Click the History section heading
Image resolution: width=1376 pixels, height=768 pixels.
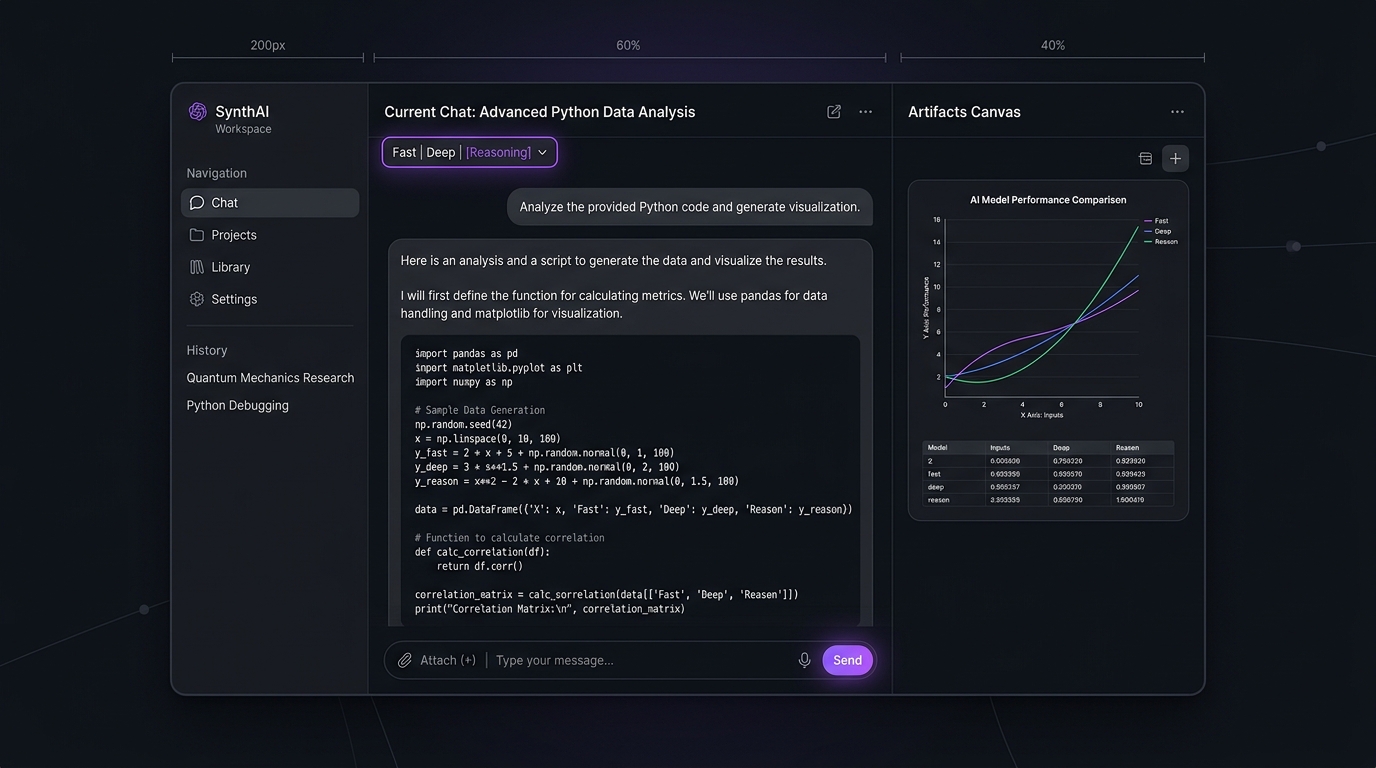pyautogui.click(x=207, y=350)
